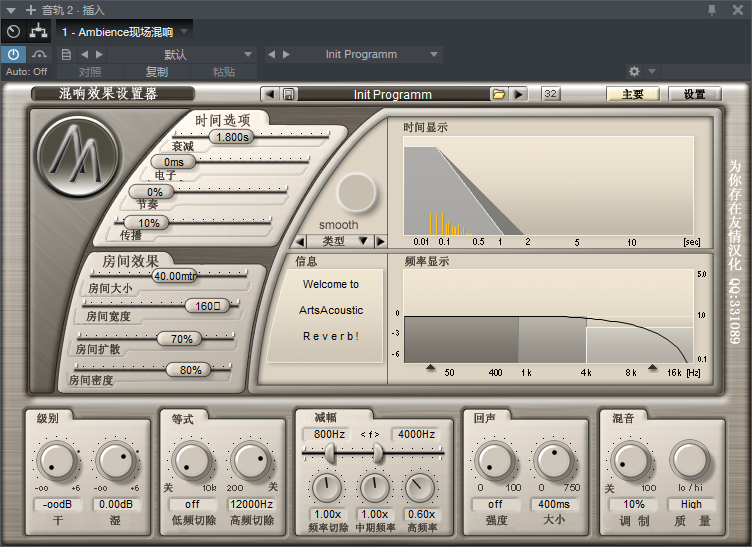Click the 4000Hz crossover slider handle
The height and width of the screenshot is (547, 752).
point(378,452)
